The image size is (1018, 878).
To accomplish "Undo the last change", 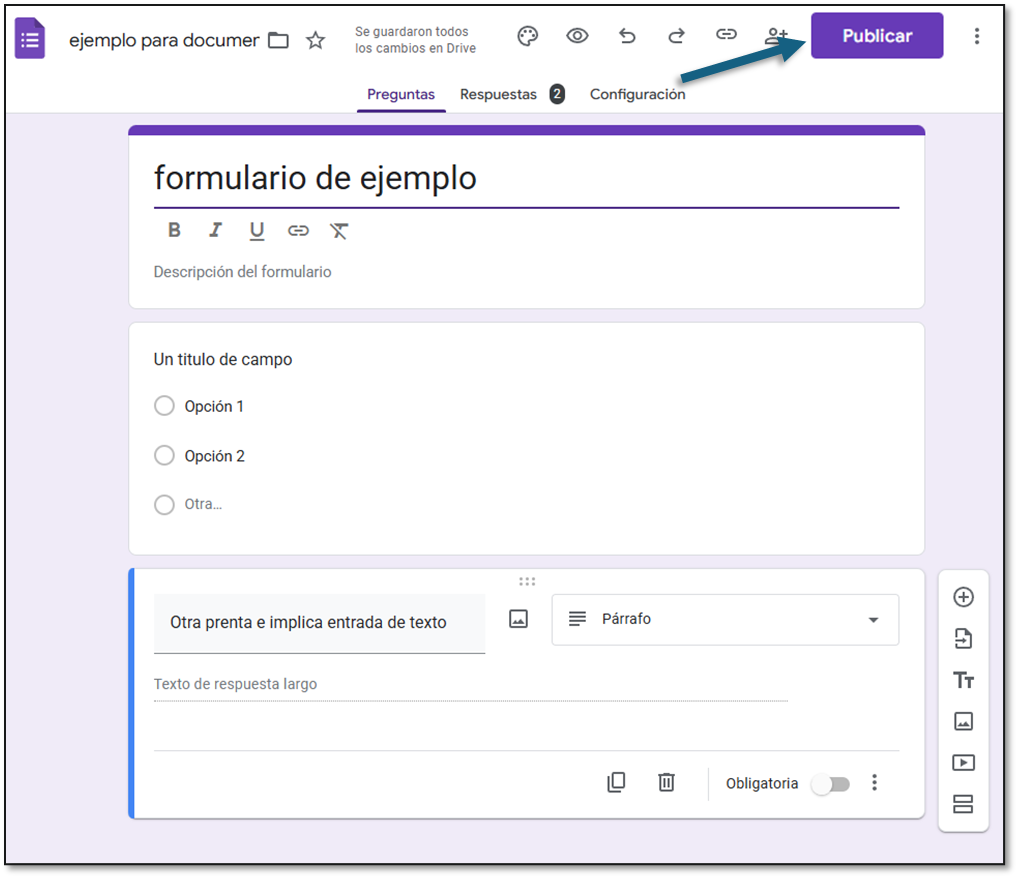I will [x=627, y=36].
